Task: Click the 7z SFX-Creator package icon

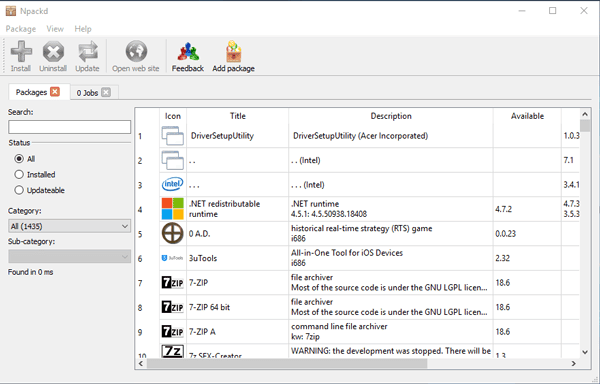Action: pyautogui.click(x=173, y=351)
